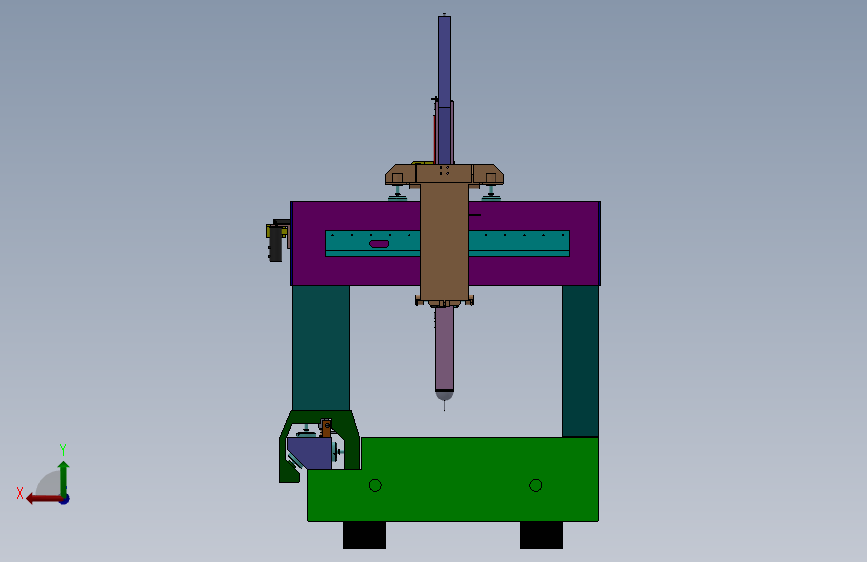Screen dimensions: 867x562
Task: Select the left dark teal support column
Action: [321, 348]
